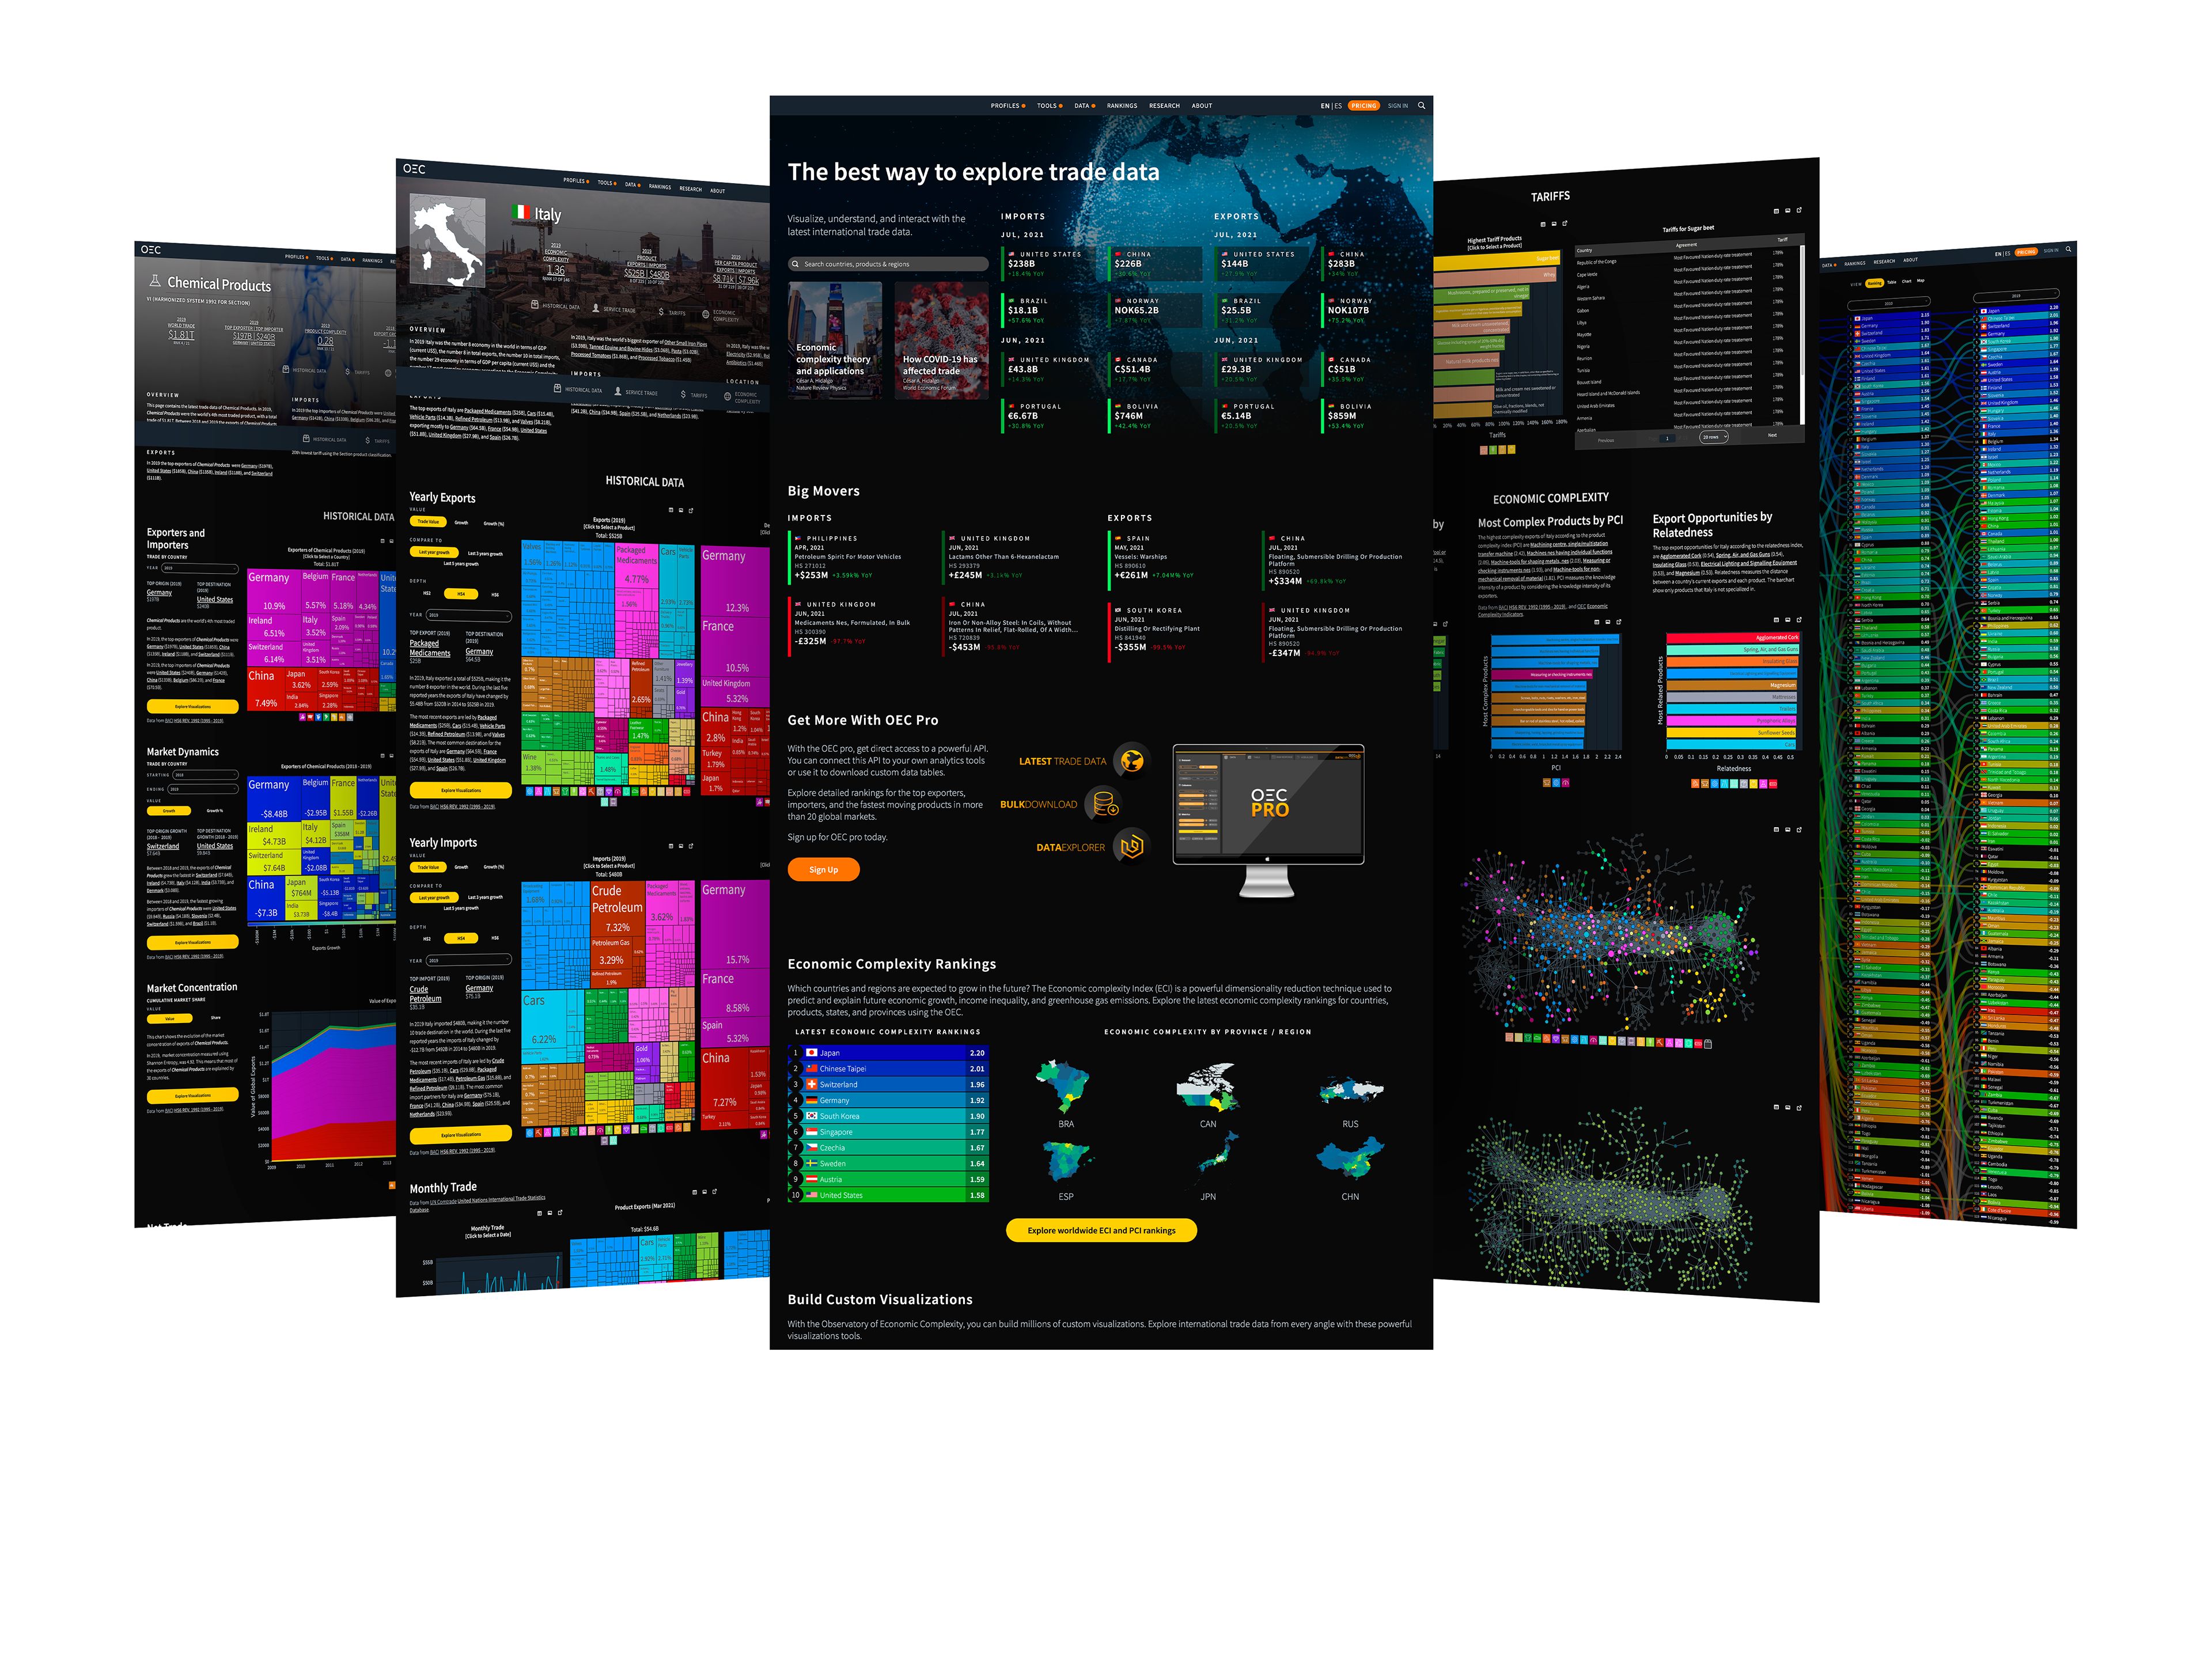Viewport: 2212px width, 1659px height.
Task: Click the Switzerland flag in the ECI rankings list
Action: tap(812, 1084)
